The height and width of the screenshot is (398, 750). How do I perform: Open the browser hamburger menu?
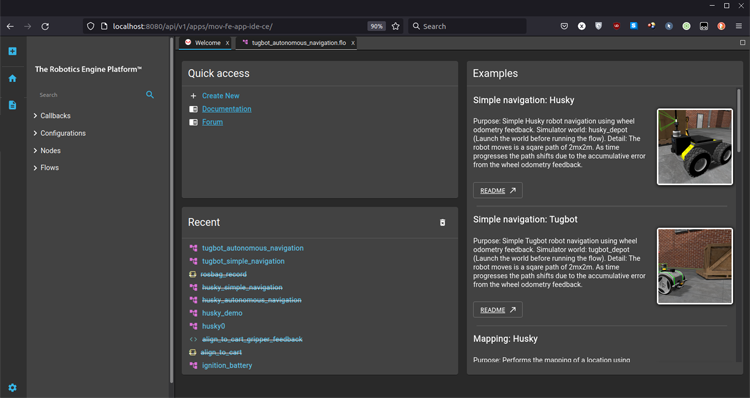739,26
